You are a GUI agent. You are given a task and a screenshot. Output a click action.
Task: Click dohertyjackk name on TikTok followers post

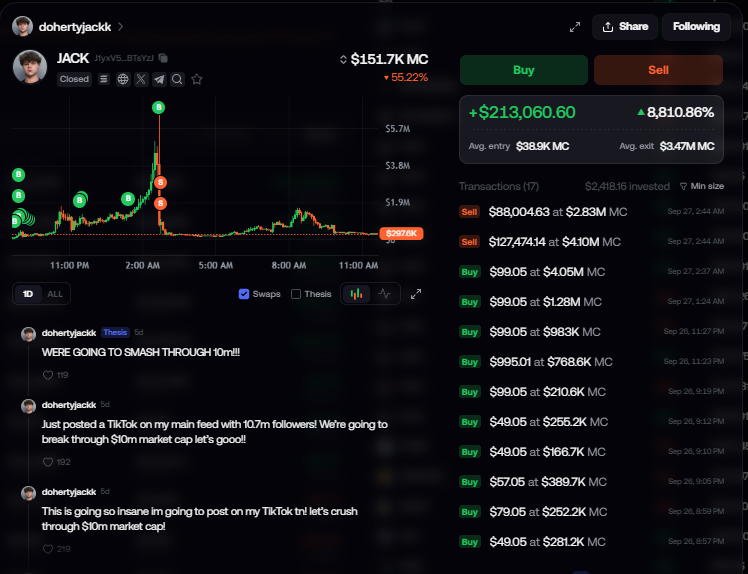point(69,405)
